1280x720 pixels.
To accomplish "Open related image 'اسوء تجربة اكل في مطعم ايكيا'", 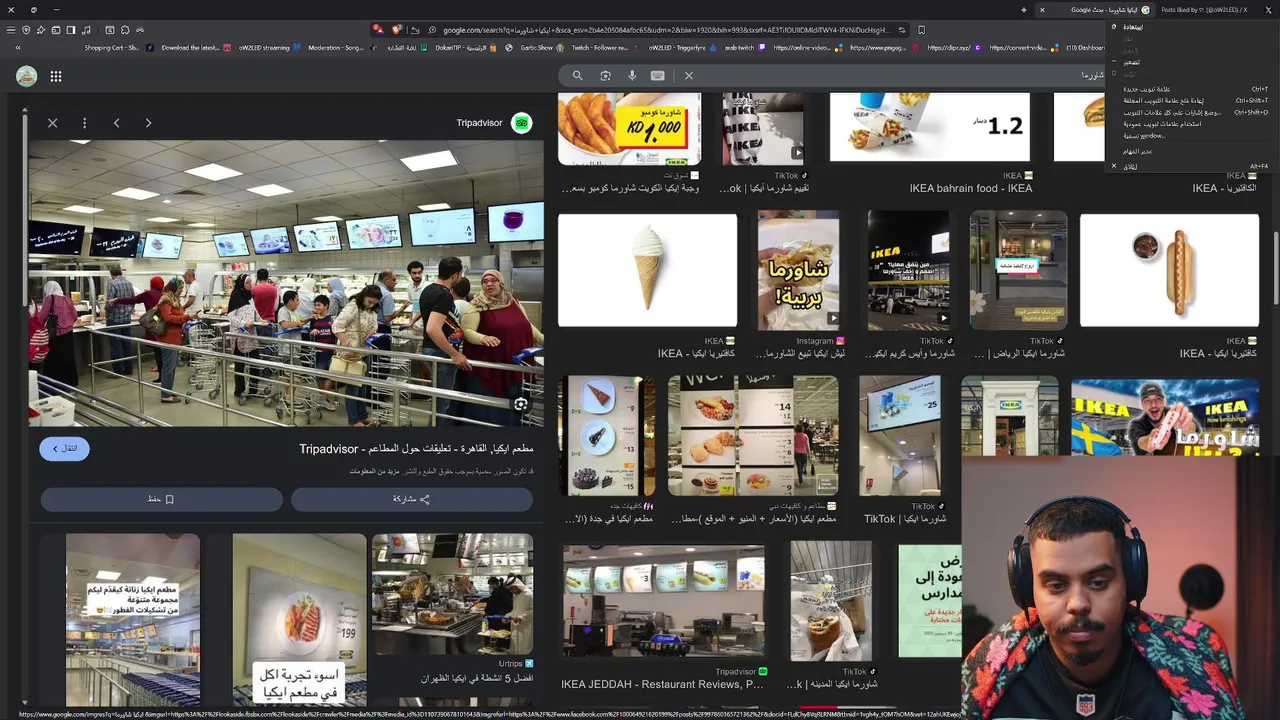I will click(299, 620).
